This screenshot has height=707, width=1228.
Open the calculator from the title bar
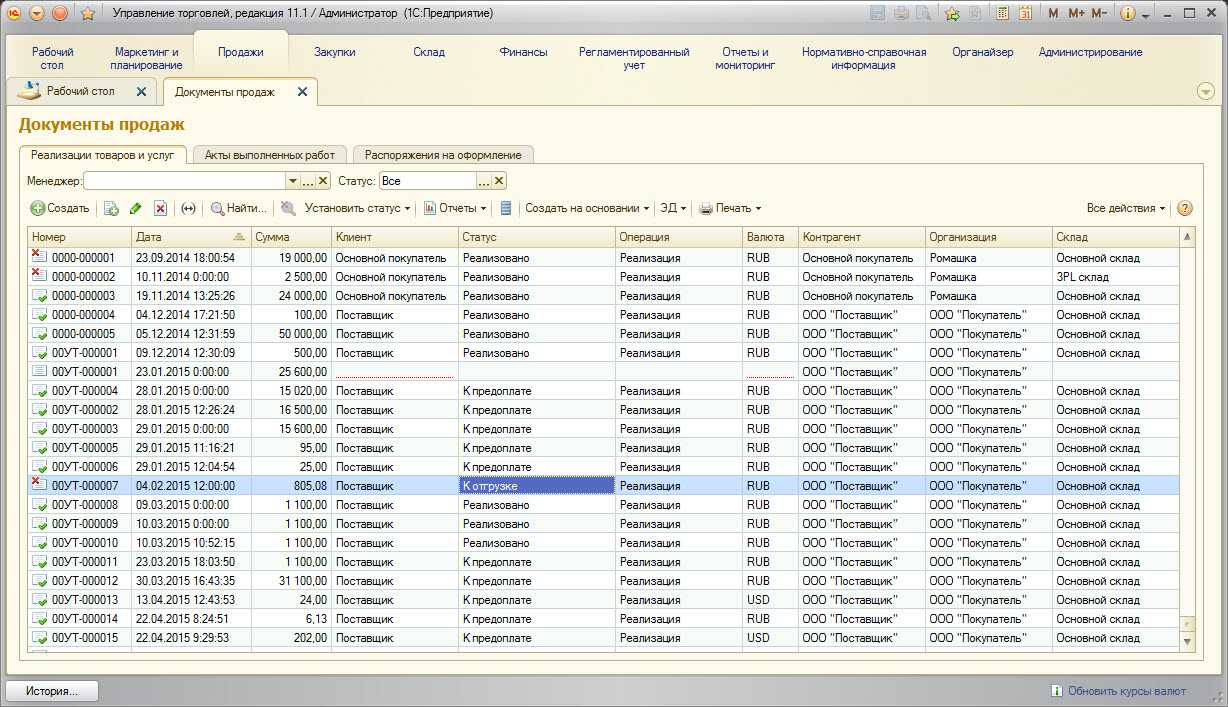1002,14
